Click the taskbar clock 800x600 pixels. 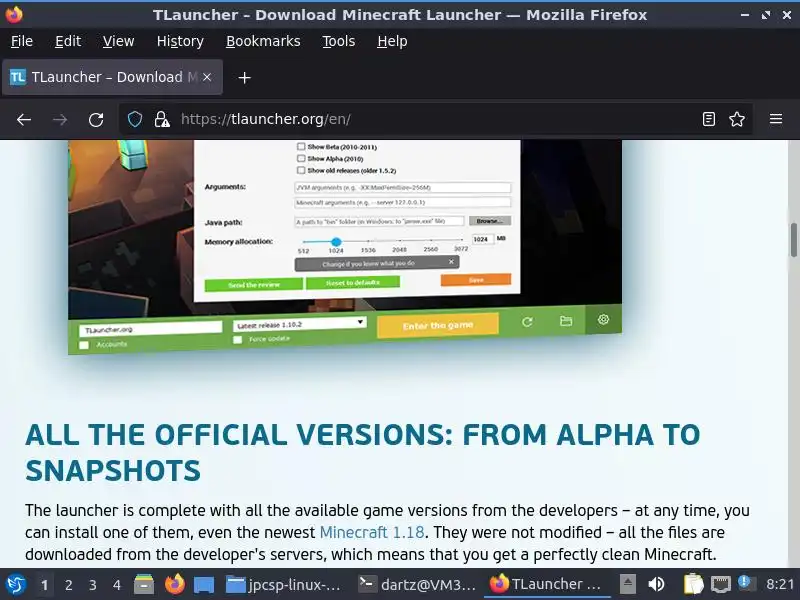pyautogui.click(x=780, y=584)
